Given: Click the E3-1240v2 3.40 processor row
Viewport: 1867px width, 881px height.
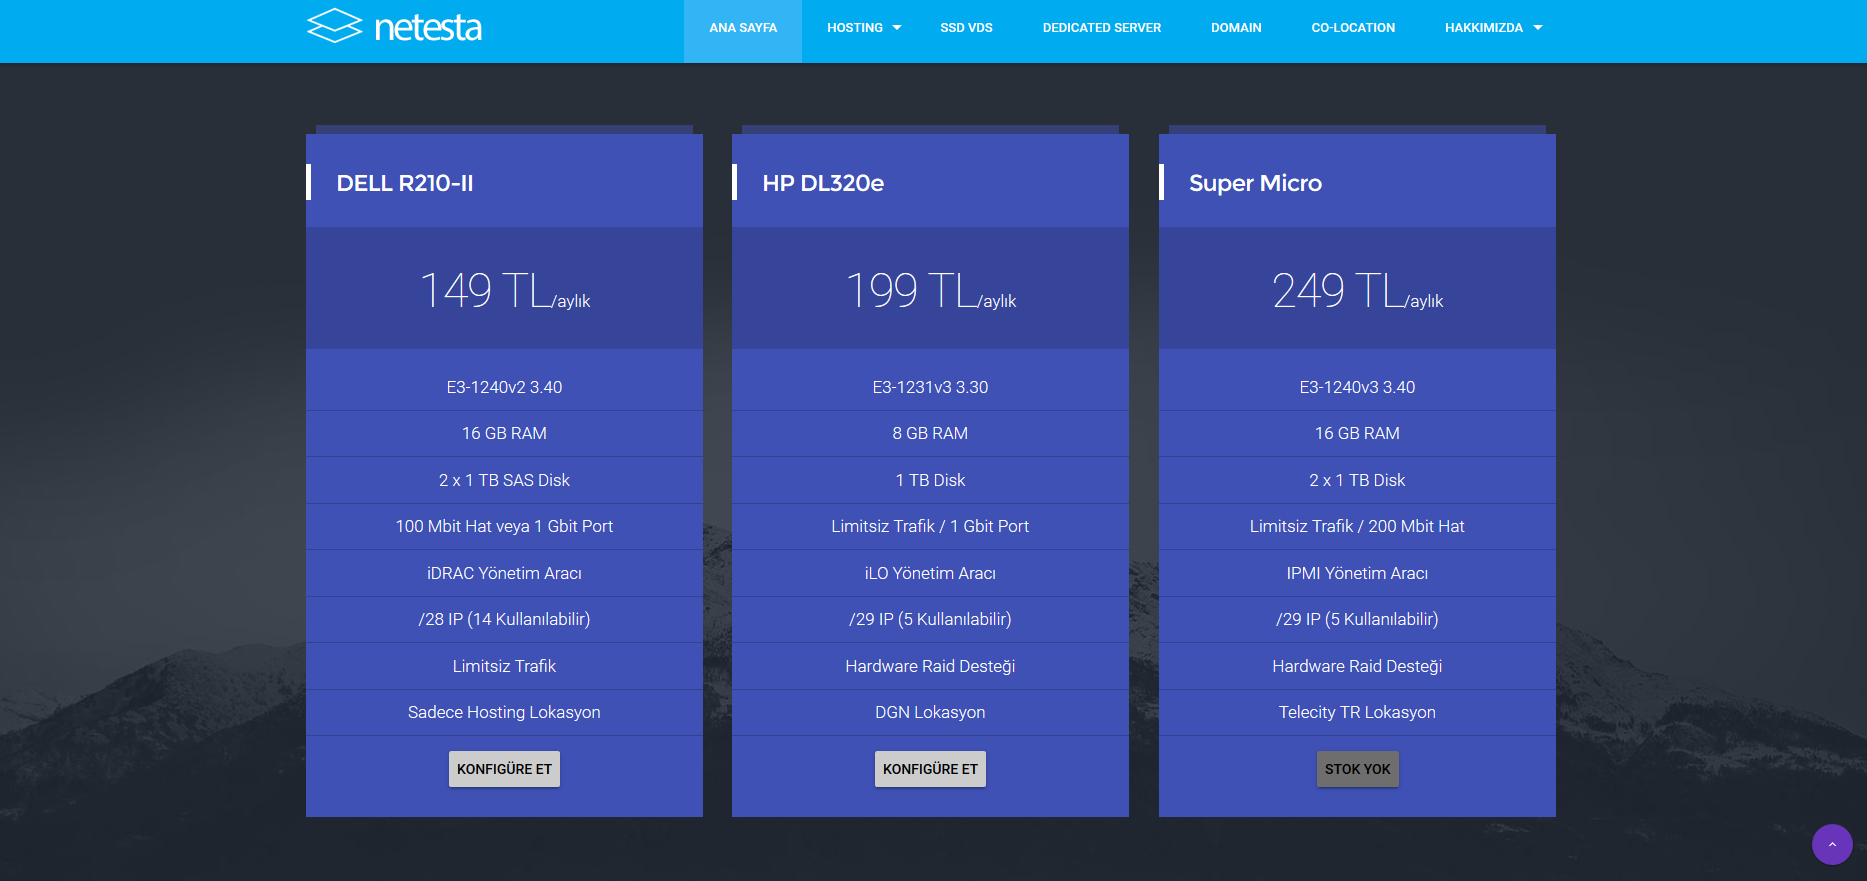Looking at the screenshot, I should click(x=504, y=387).
